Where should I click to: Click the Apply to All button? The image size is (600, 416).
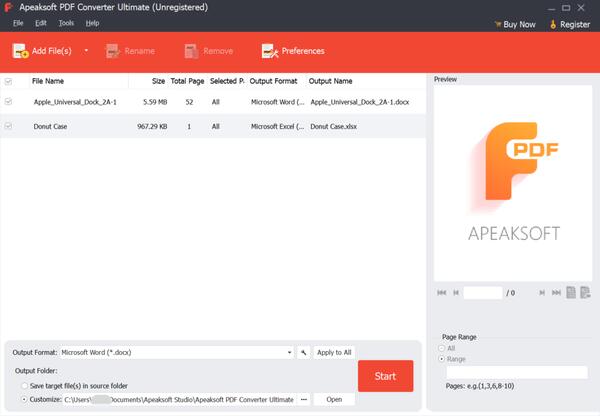[333, 352]
